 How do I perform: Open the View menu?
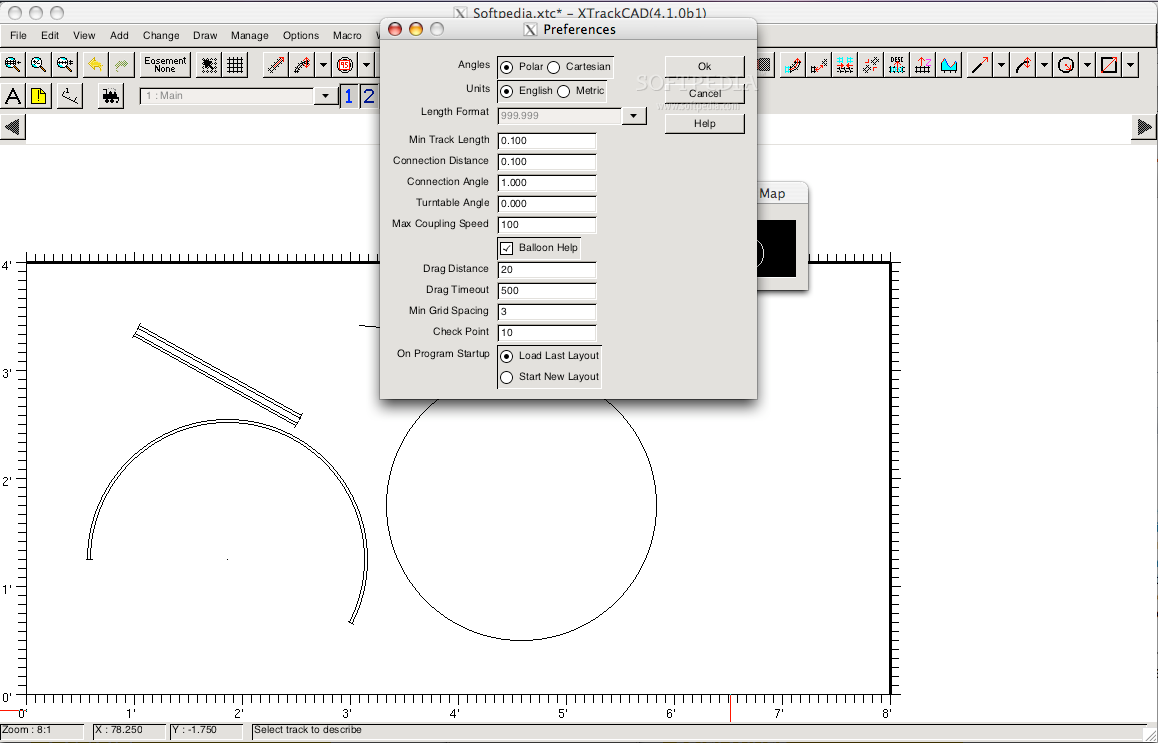84,35
